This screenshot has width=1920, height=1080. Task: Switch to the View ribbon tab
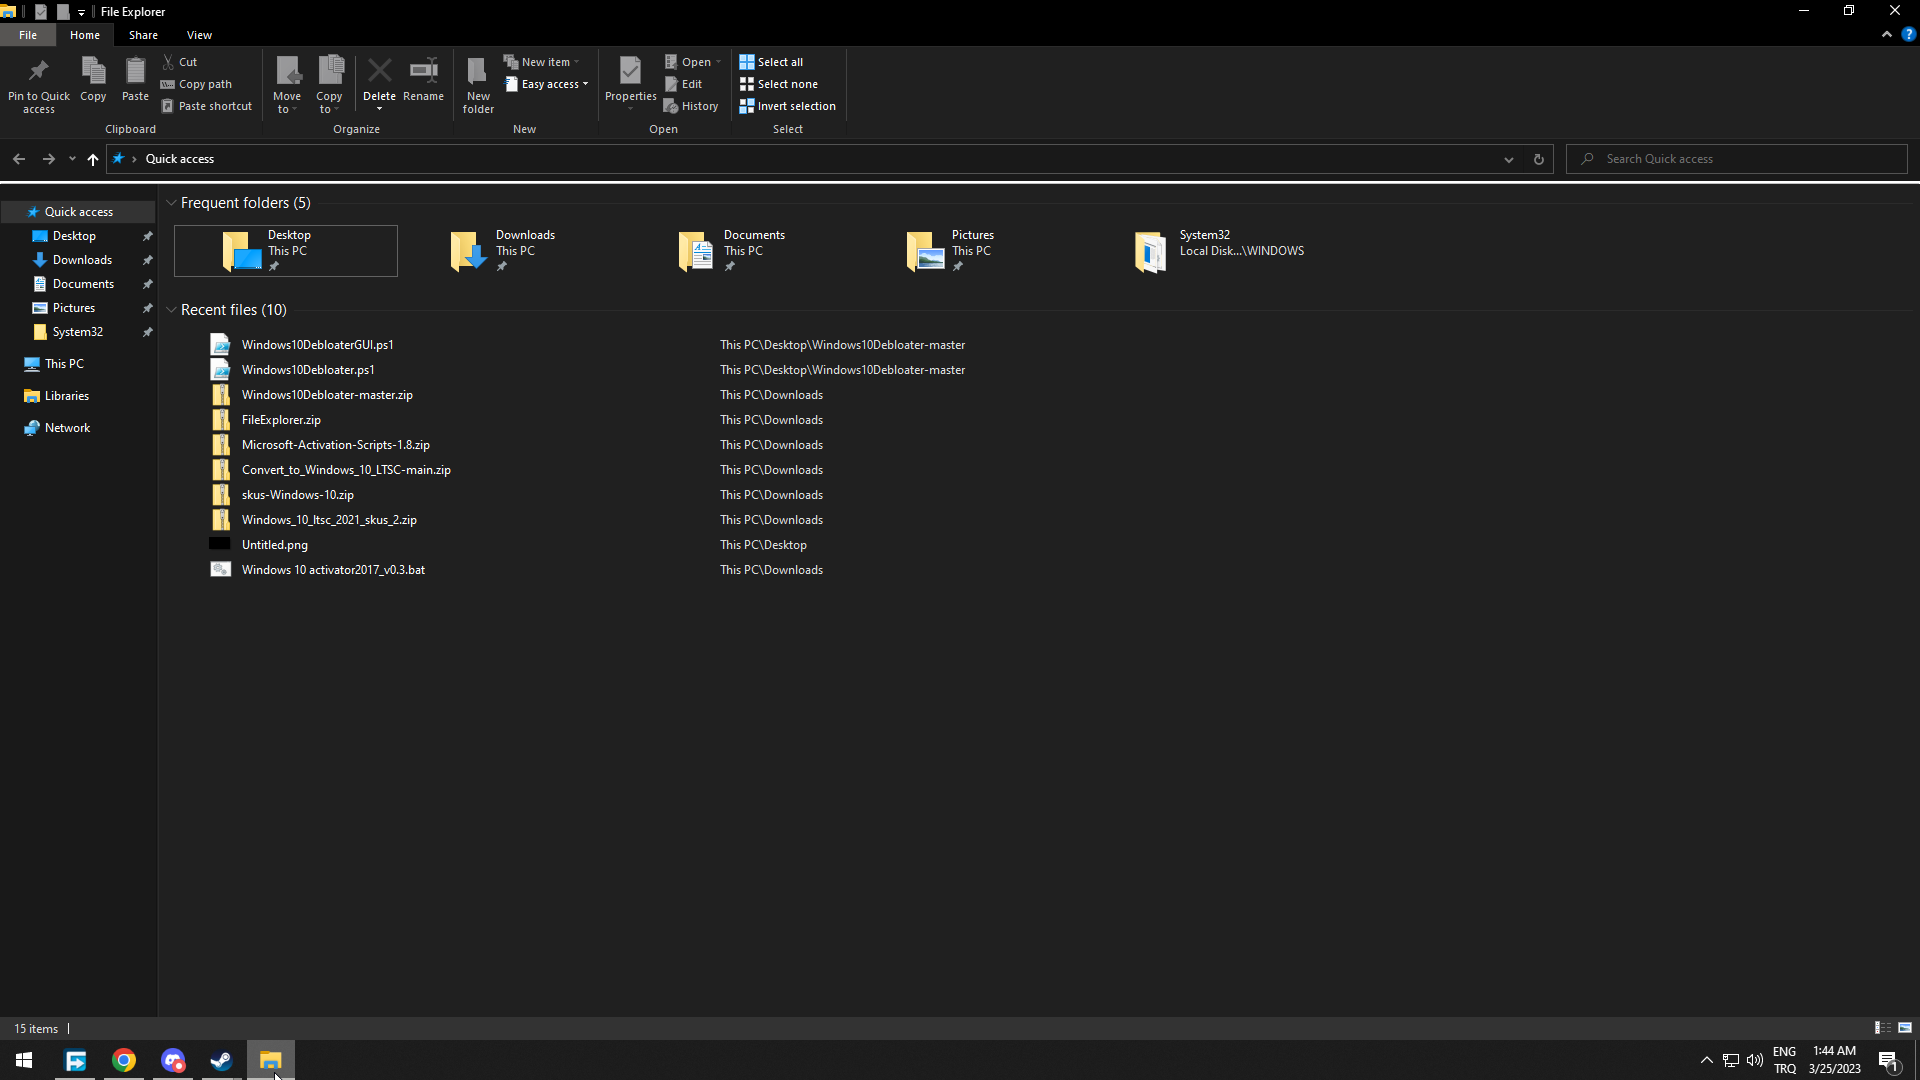(x=199, y=35)
